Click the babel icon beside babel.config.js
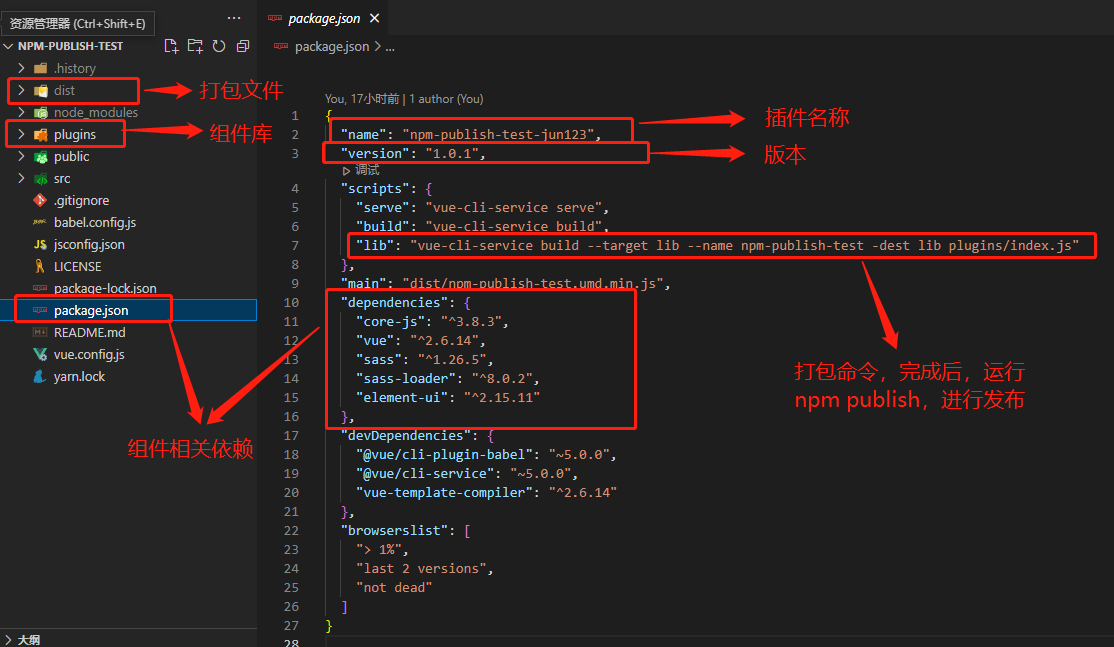The width and height of the screenshot is (1114, 647). pyautogui.click(x=40, y=222)
